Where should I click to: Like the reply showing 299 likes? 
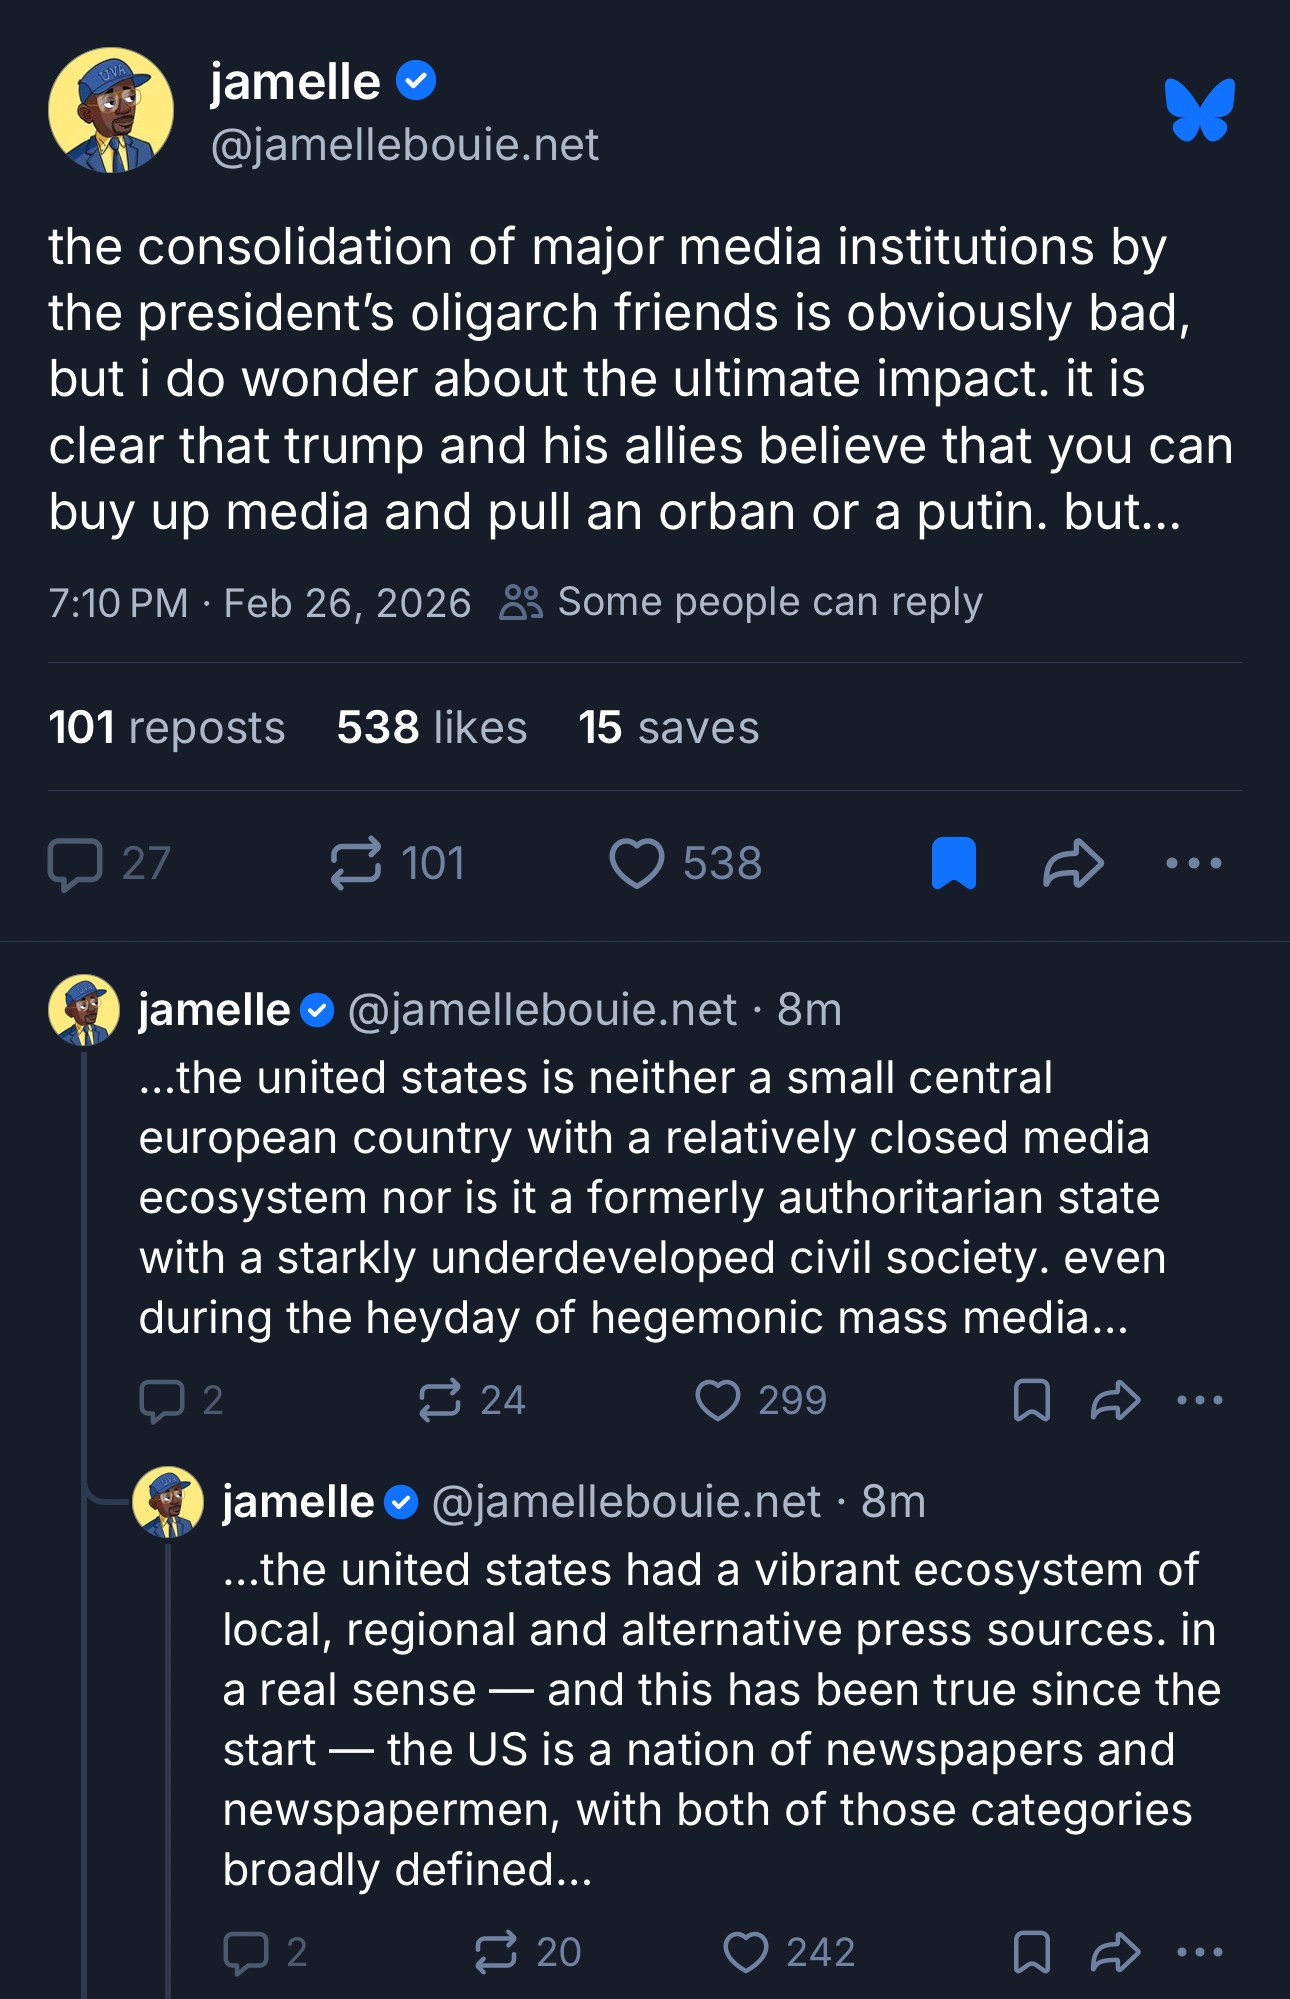coord(718,1401)
